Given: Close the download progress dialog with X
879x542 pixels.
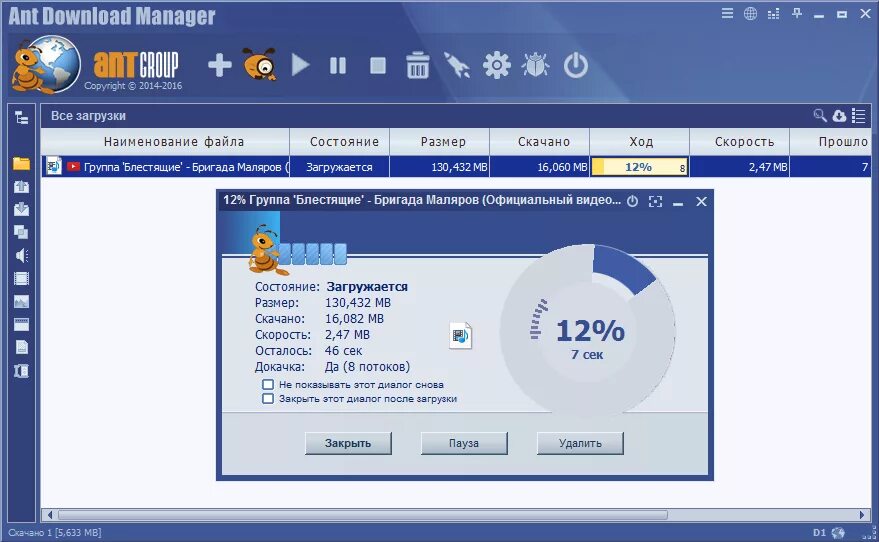Looking at the screenshot, I should point(701,201).
